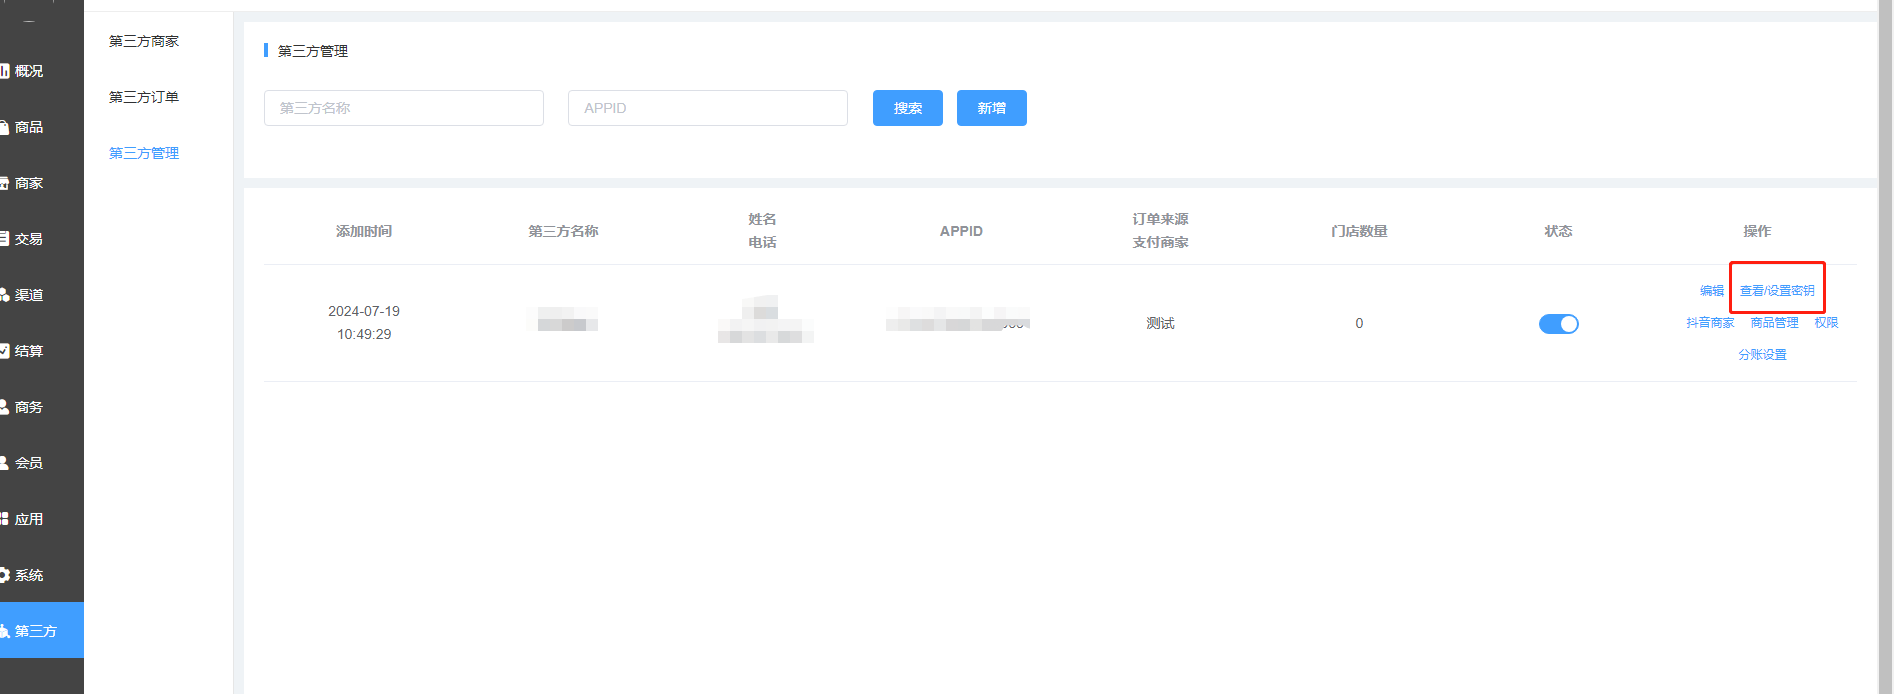This screenshot has width=1894, height=694.
Task: Select 第三方管理 submenu item
Action: pyautogui.click(x=144, y=153)
